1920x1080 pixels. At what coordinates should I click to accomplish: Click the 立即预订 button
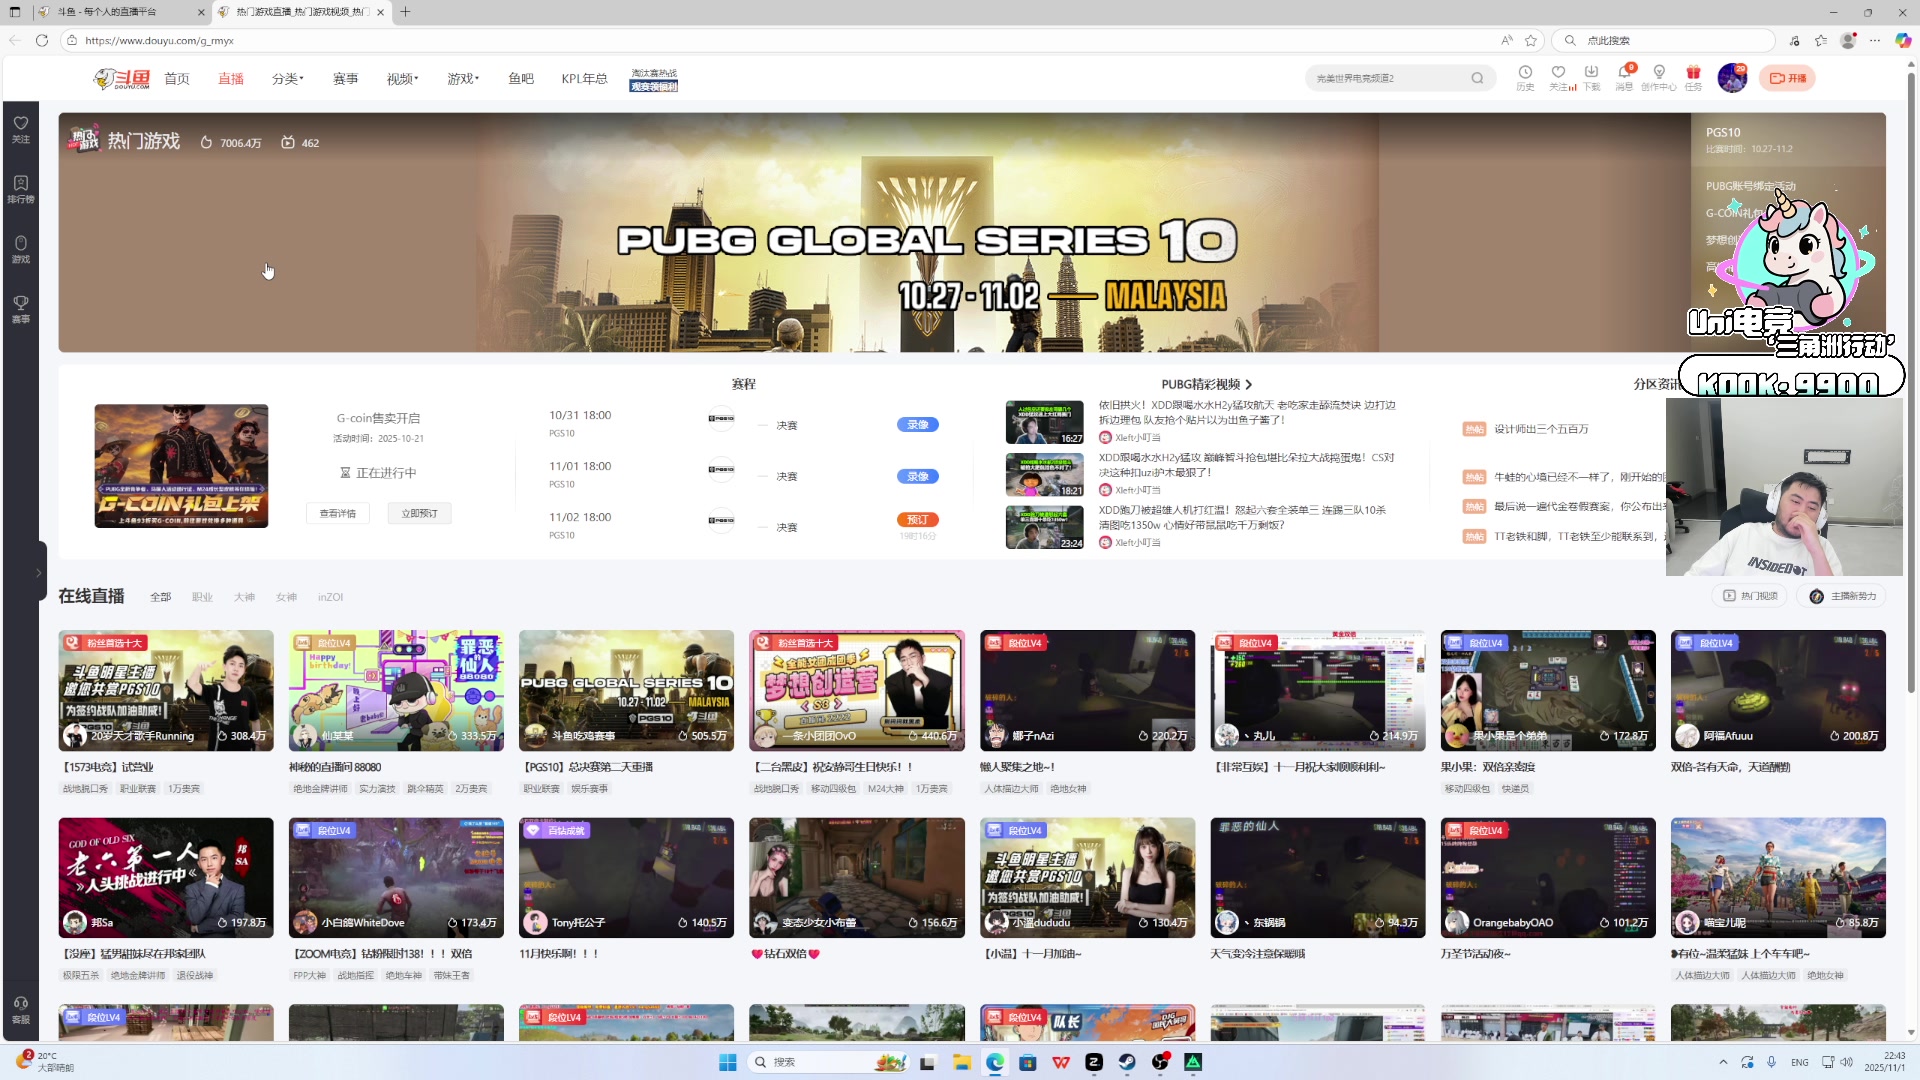tap(419, 513)
